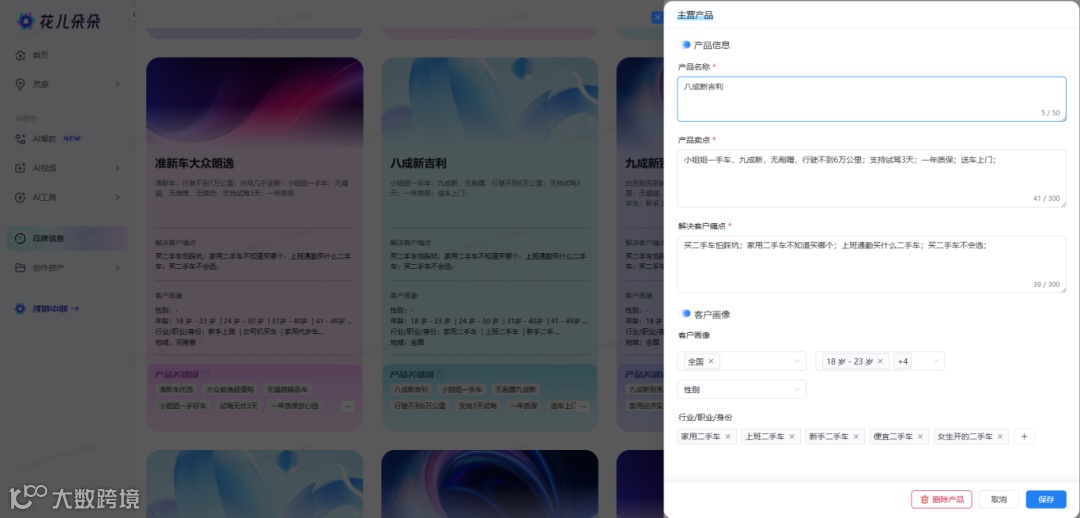
Task: Open 灵感 menu item
Action: click(67, 84)
